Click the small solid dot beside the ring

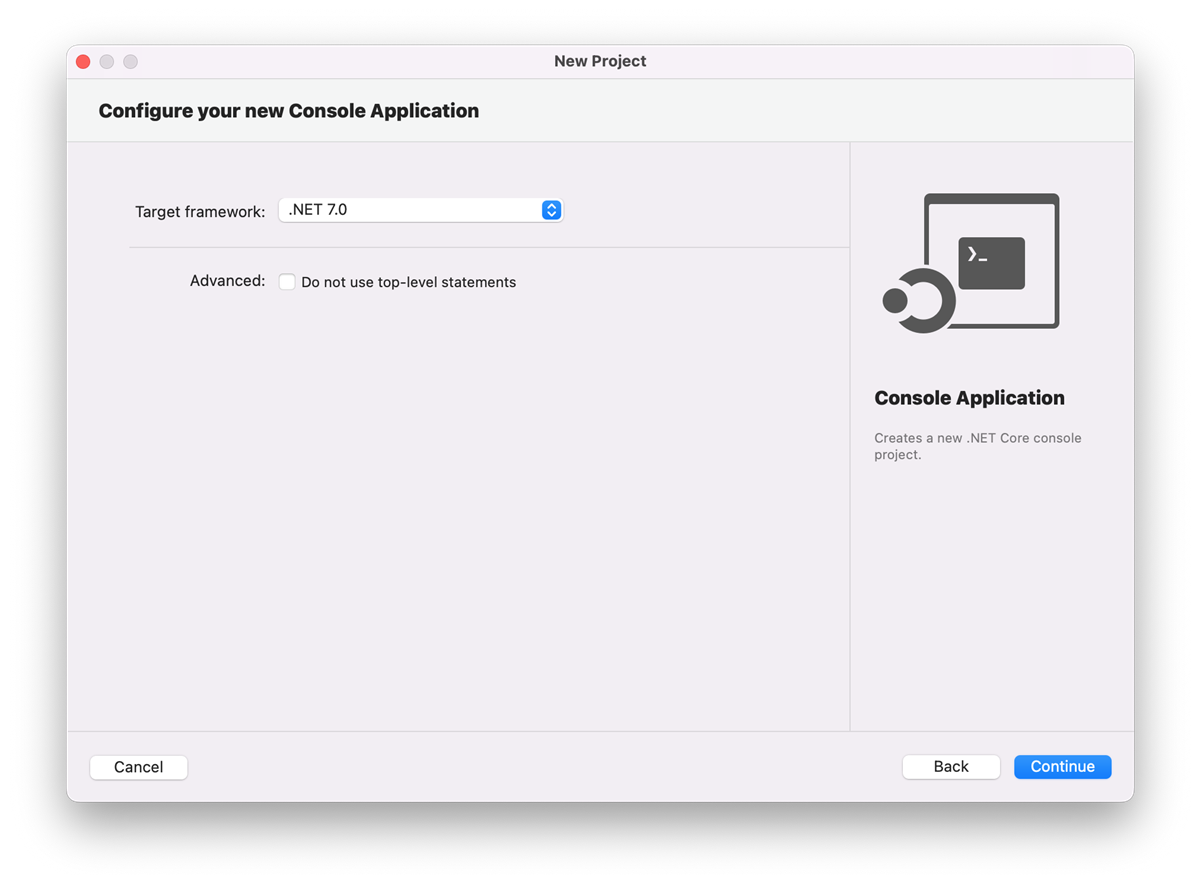tap(895, 300)
